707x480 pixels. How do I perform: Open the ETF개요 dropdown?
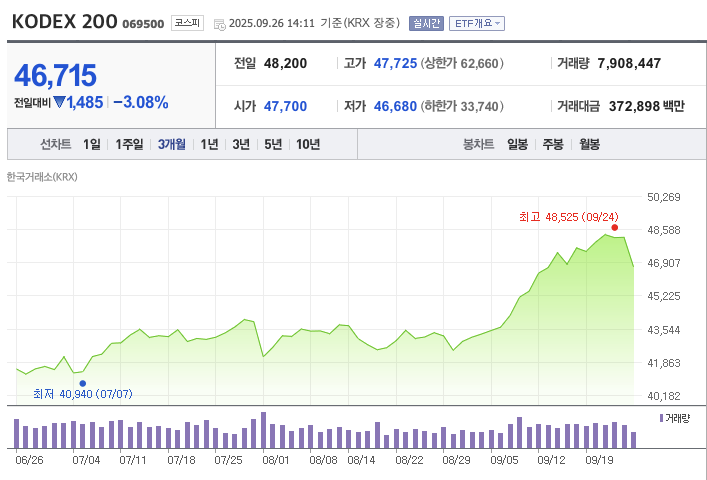pos(476,23)
